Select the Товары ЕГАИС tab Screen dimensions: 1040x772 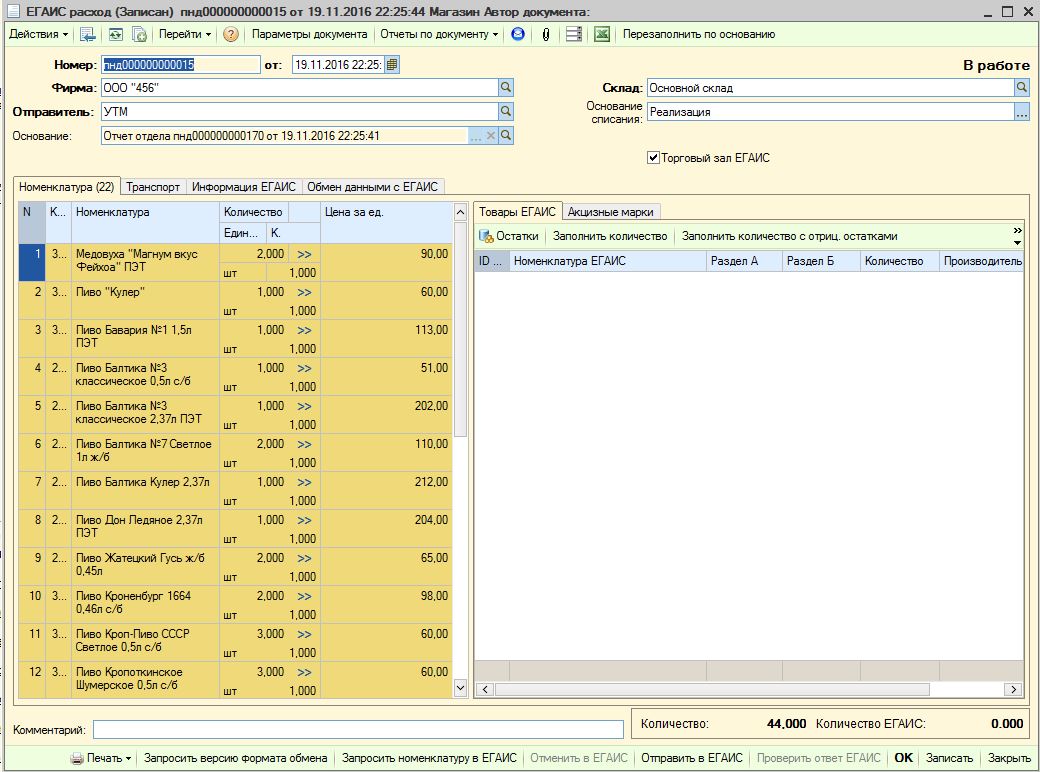(517, 212)
